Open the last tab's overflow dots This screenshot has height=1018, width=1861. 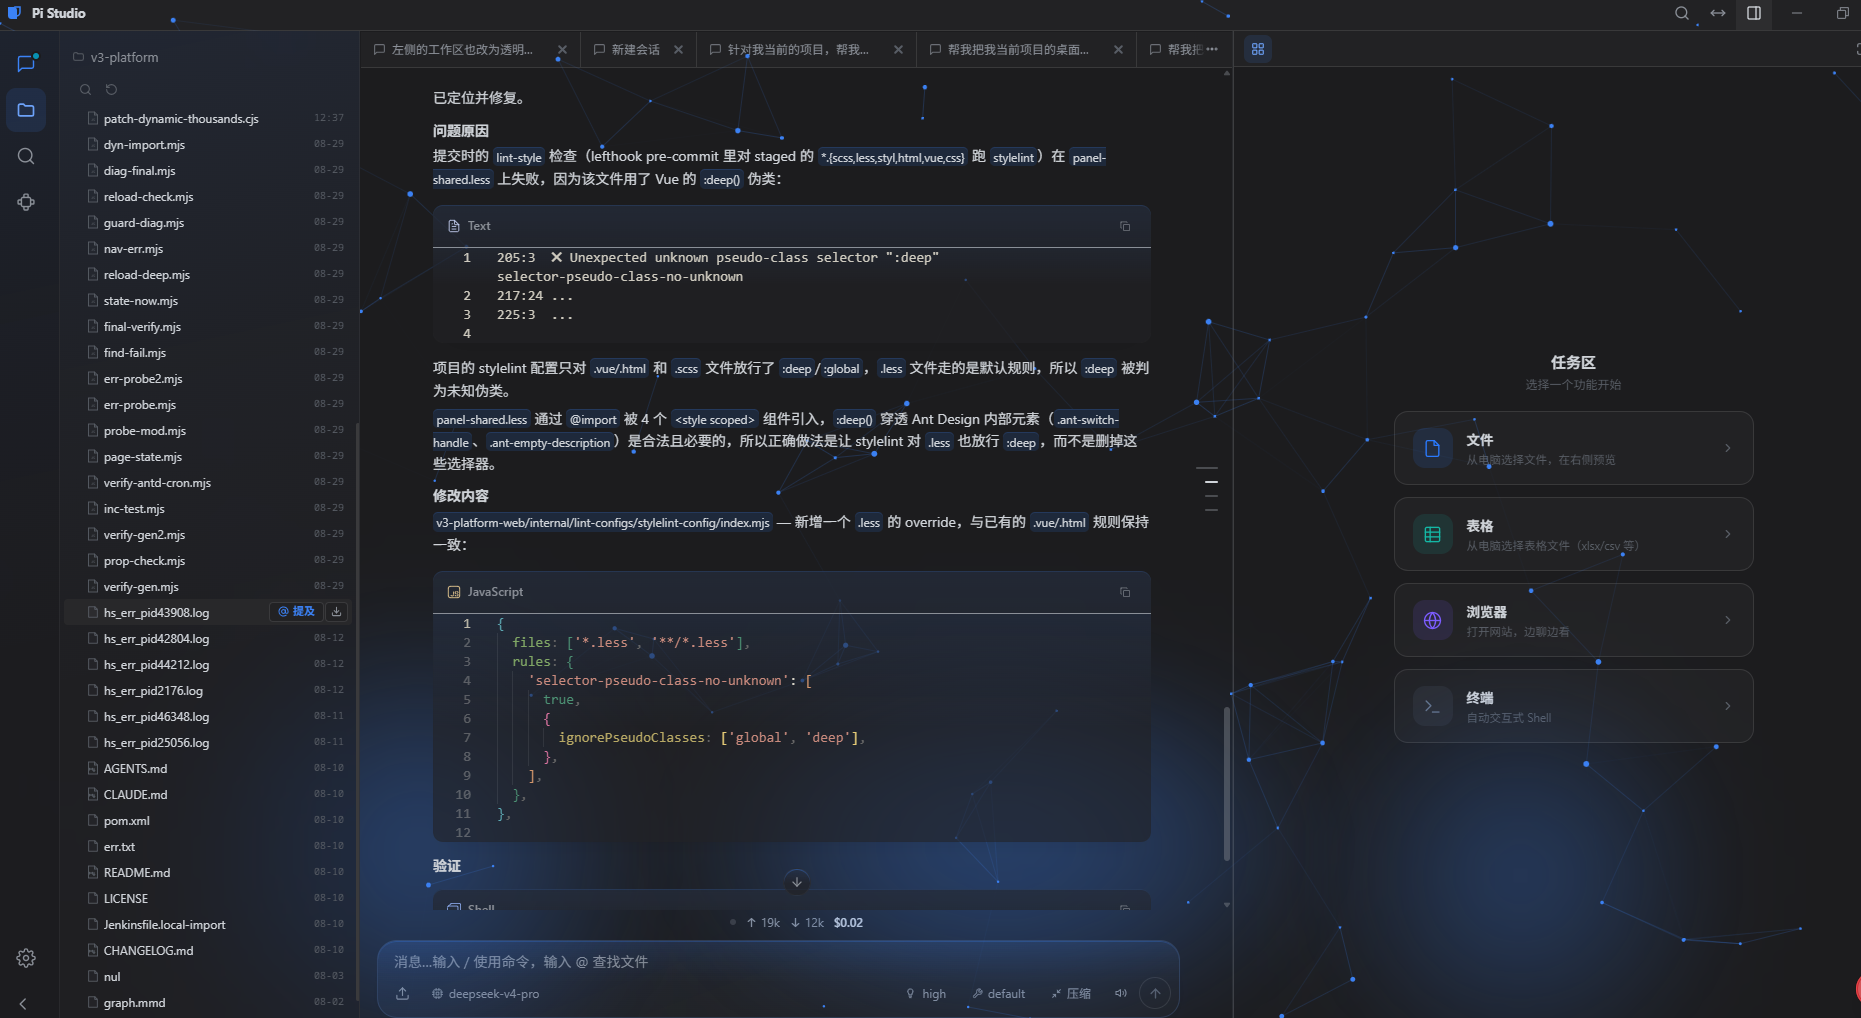pos(1212,49)
